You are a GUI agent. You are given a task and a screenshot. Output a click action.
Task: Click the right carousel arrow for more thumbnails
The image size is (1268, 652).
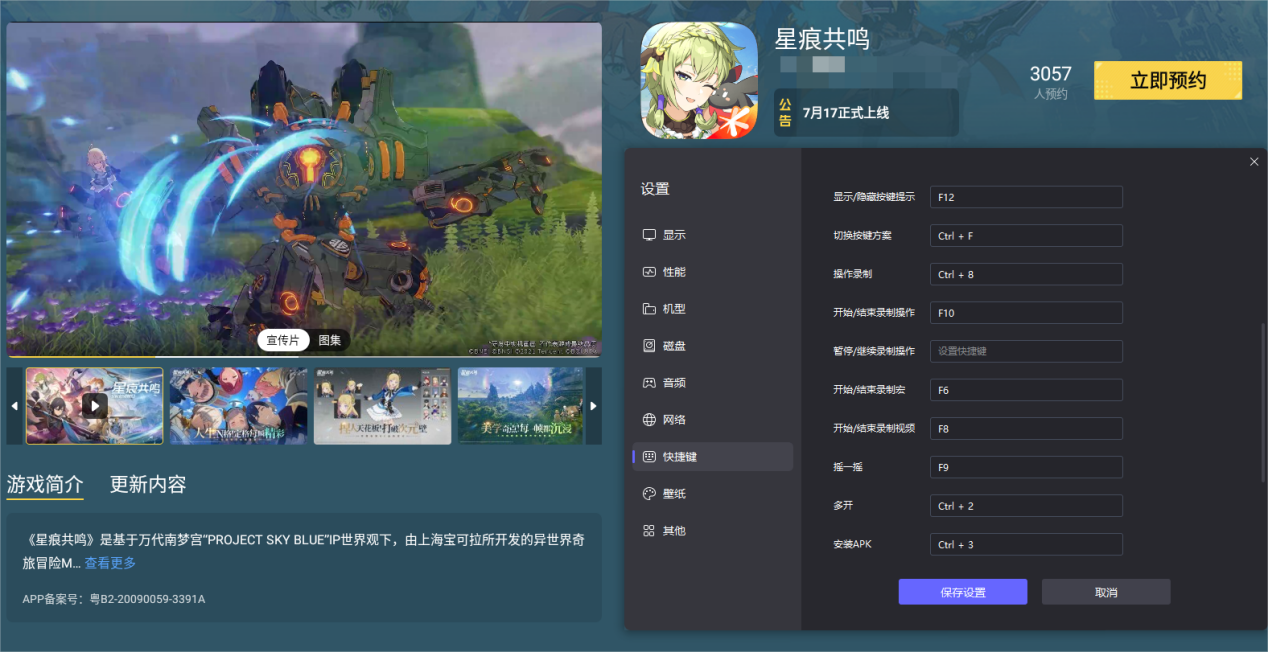click(592, 406)
